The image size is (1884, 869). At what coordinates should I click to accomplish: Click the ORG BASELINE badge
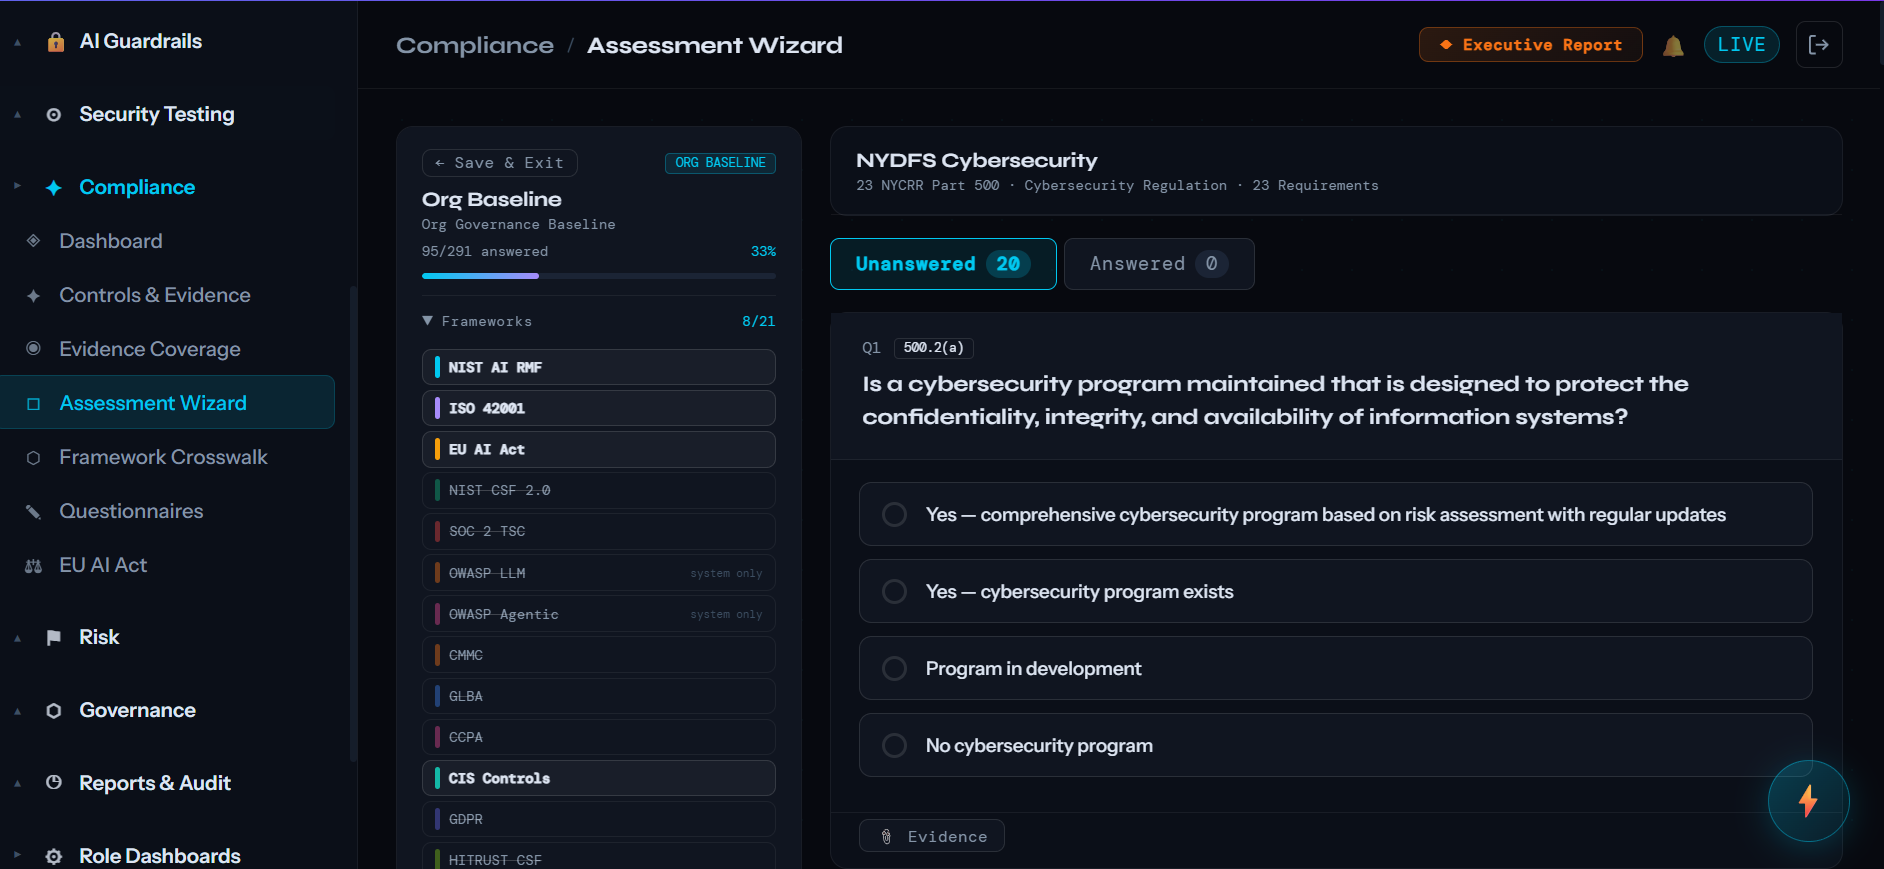coord(720,163)
